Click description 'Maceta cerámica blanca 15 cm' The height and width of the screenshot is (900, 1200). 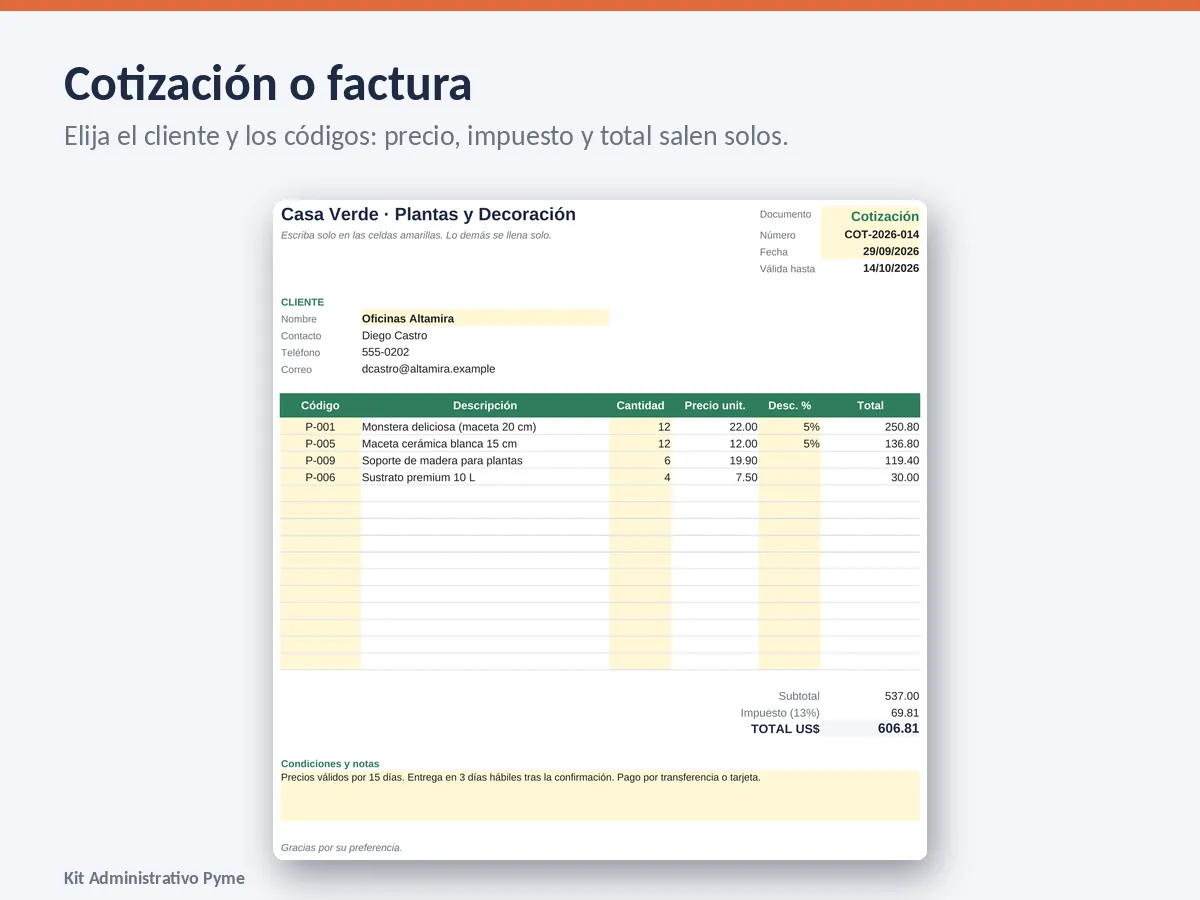439,444
